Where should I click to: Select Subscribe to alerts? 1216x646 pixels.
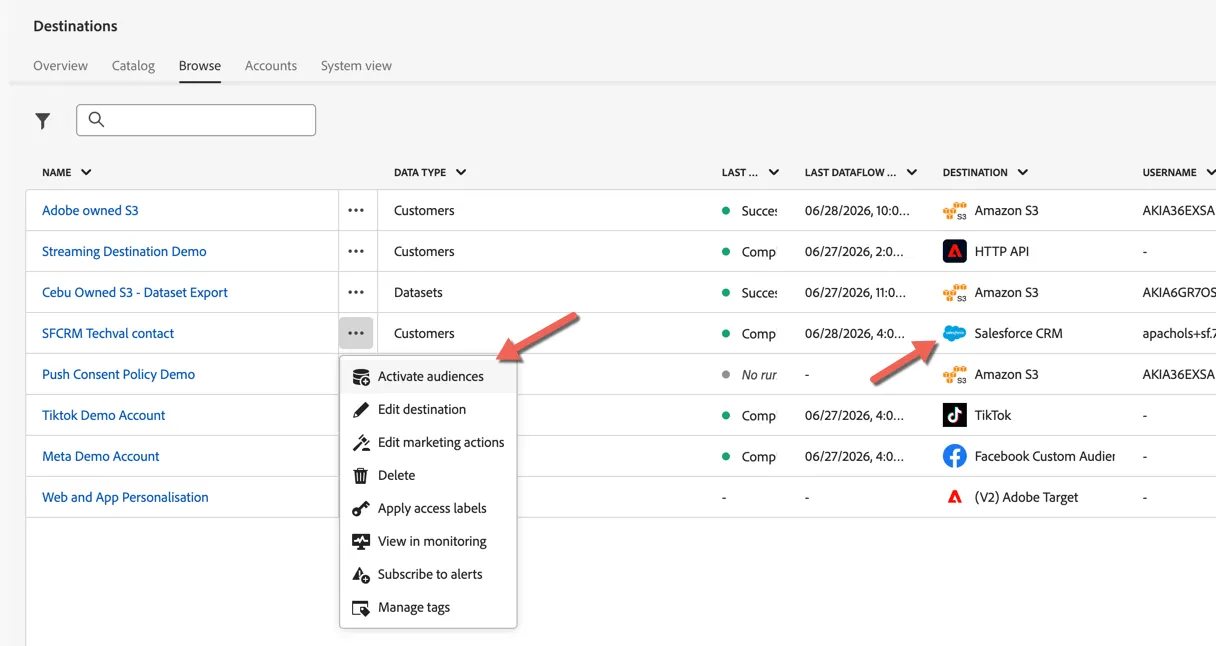point(428,575)
